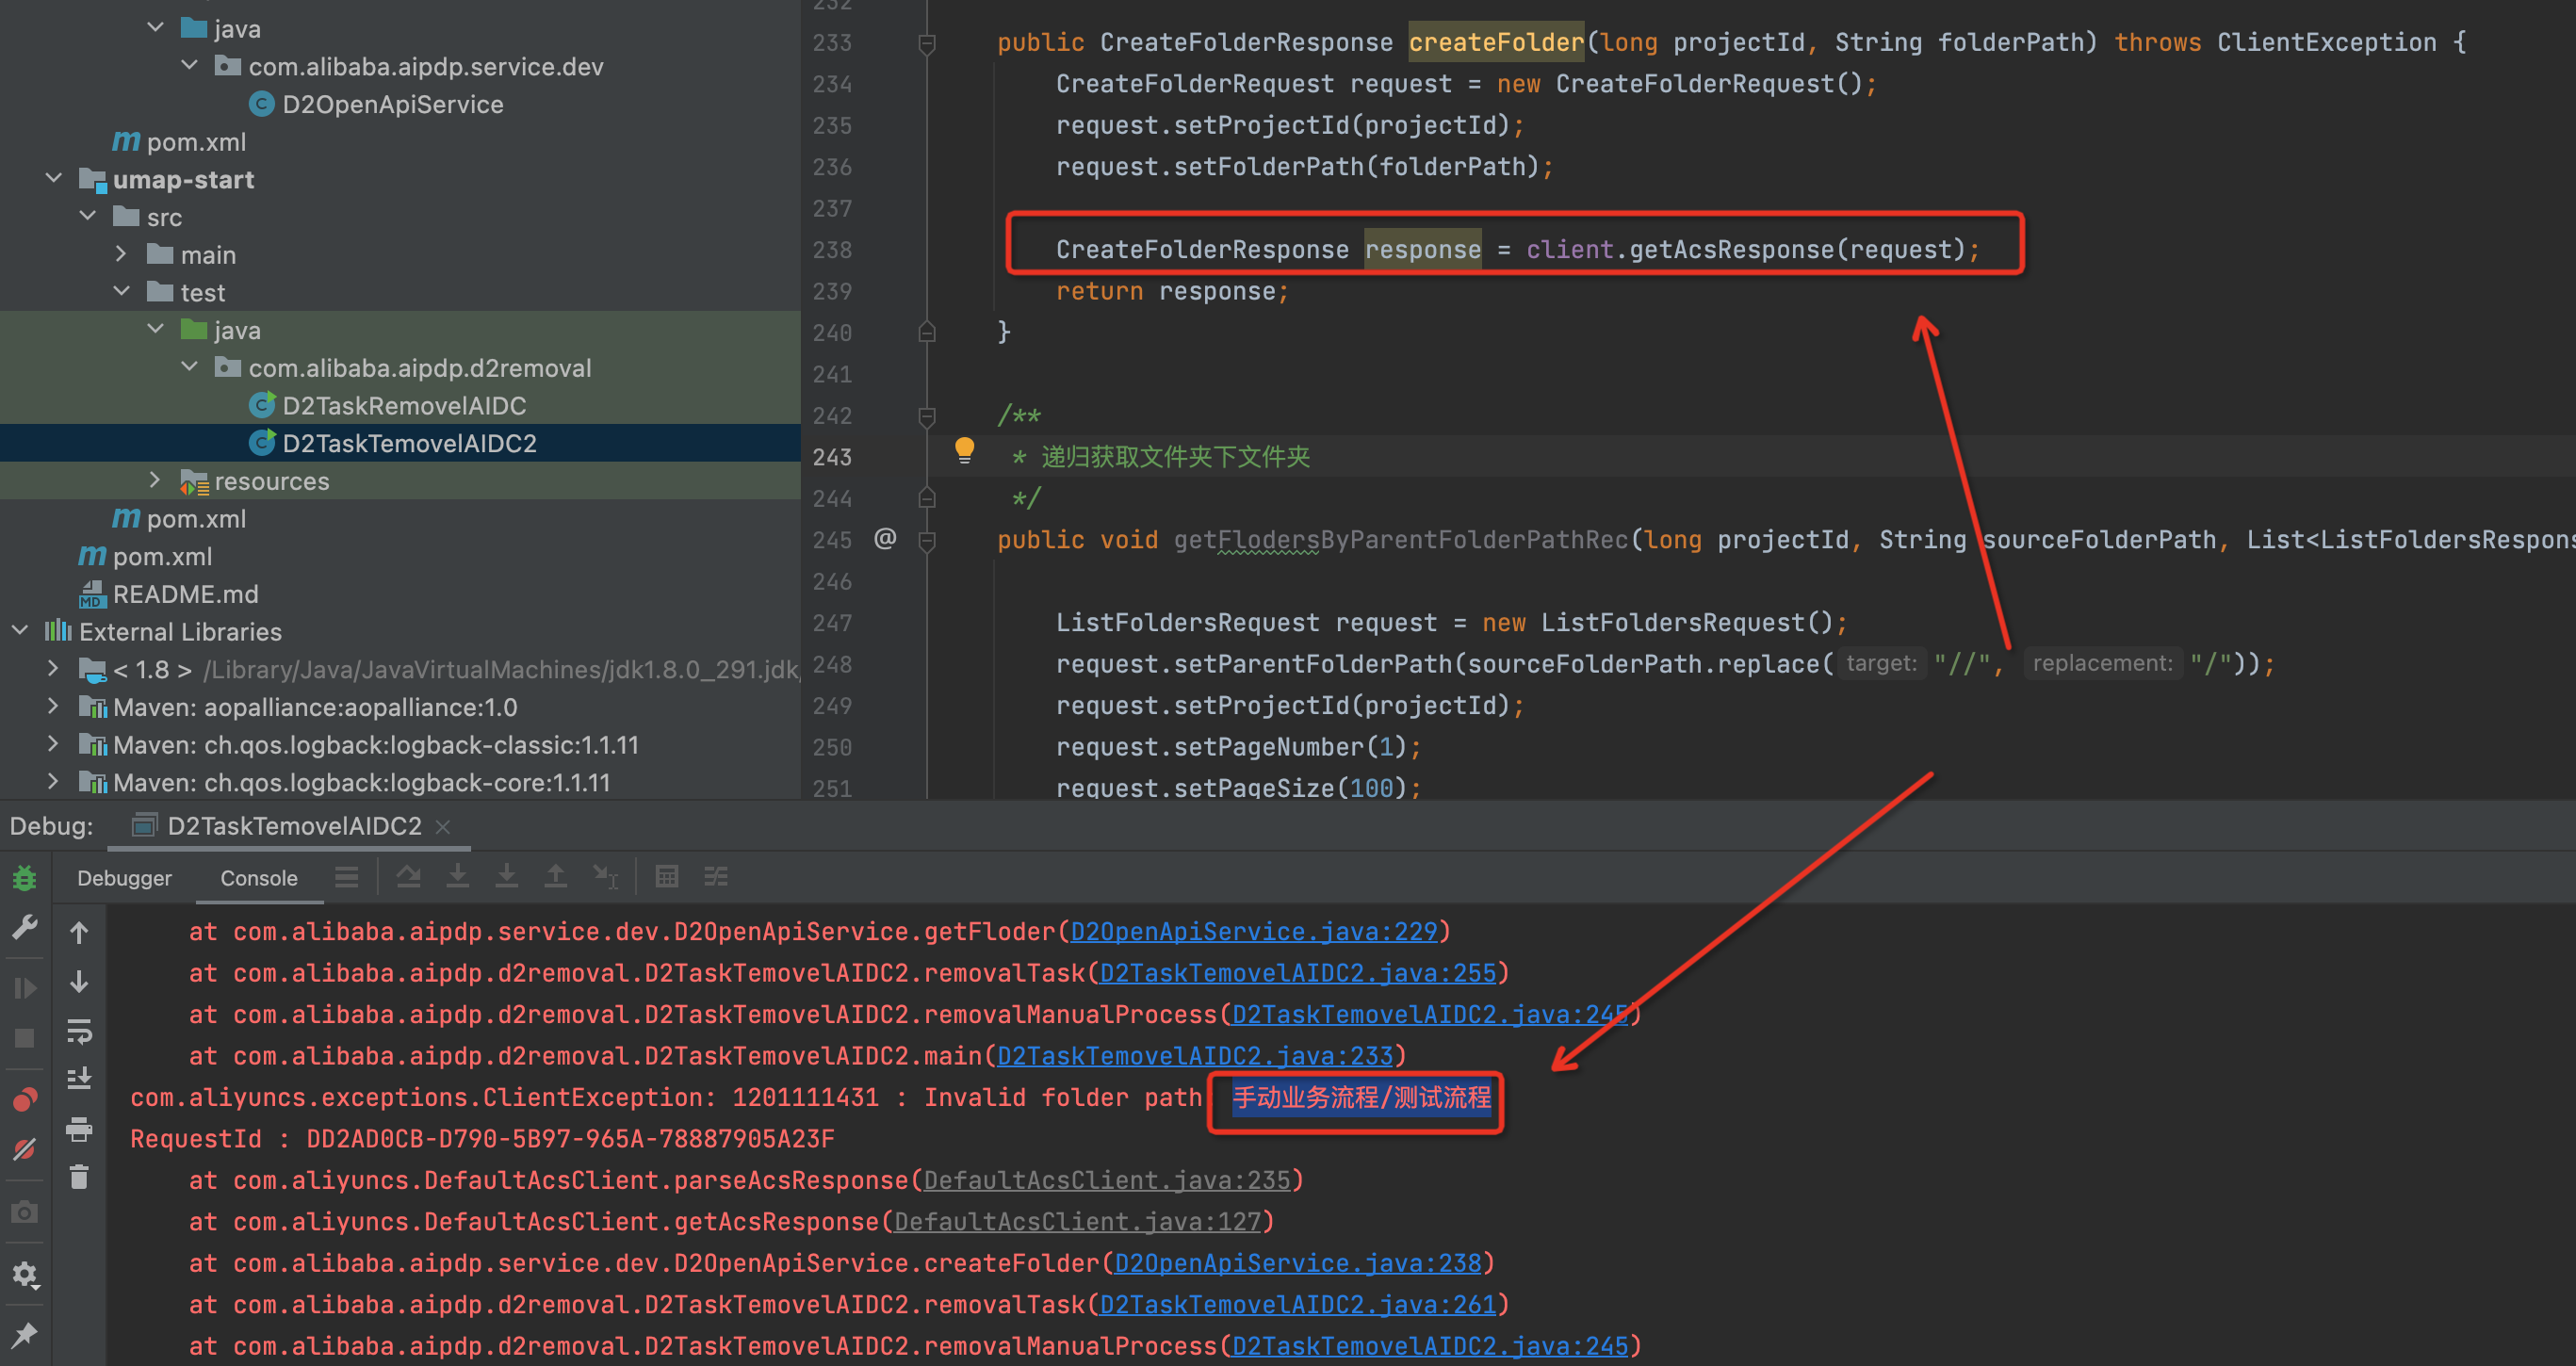Expand Maven aopalliance:1.0 library
Screen dimensions: 2576x1366
tap(54, 706)
